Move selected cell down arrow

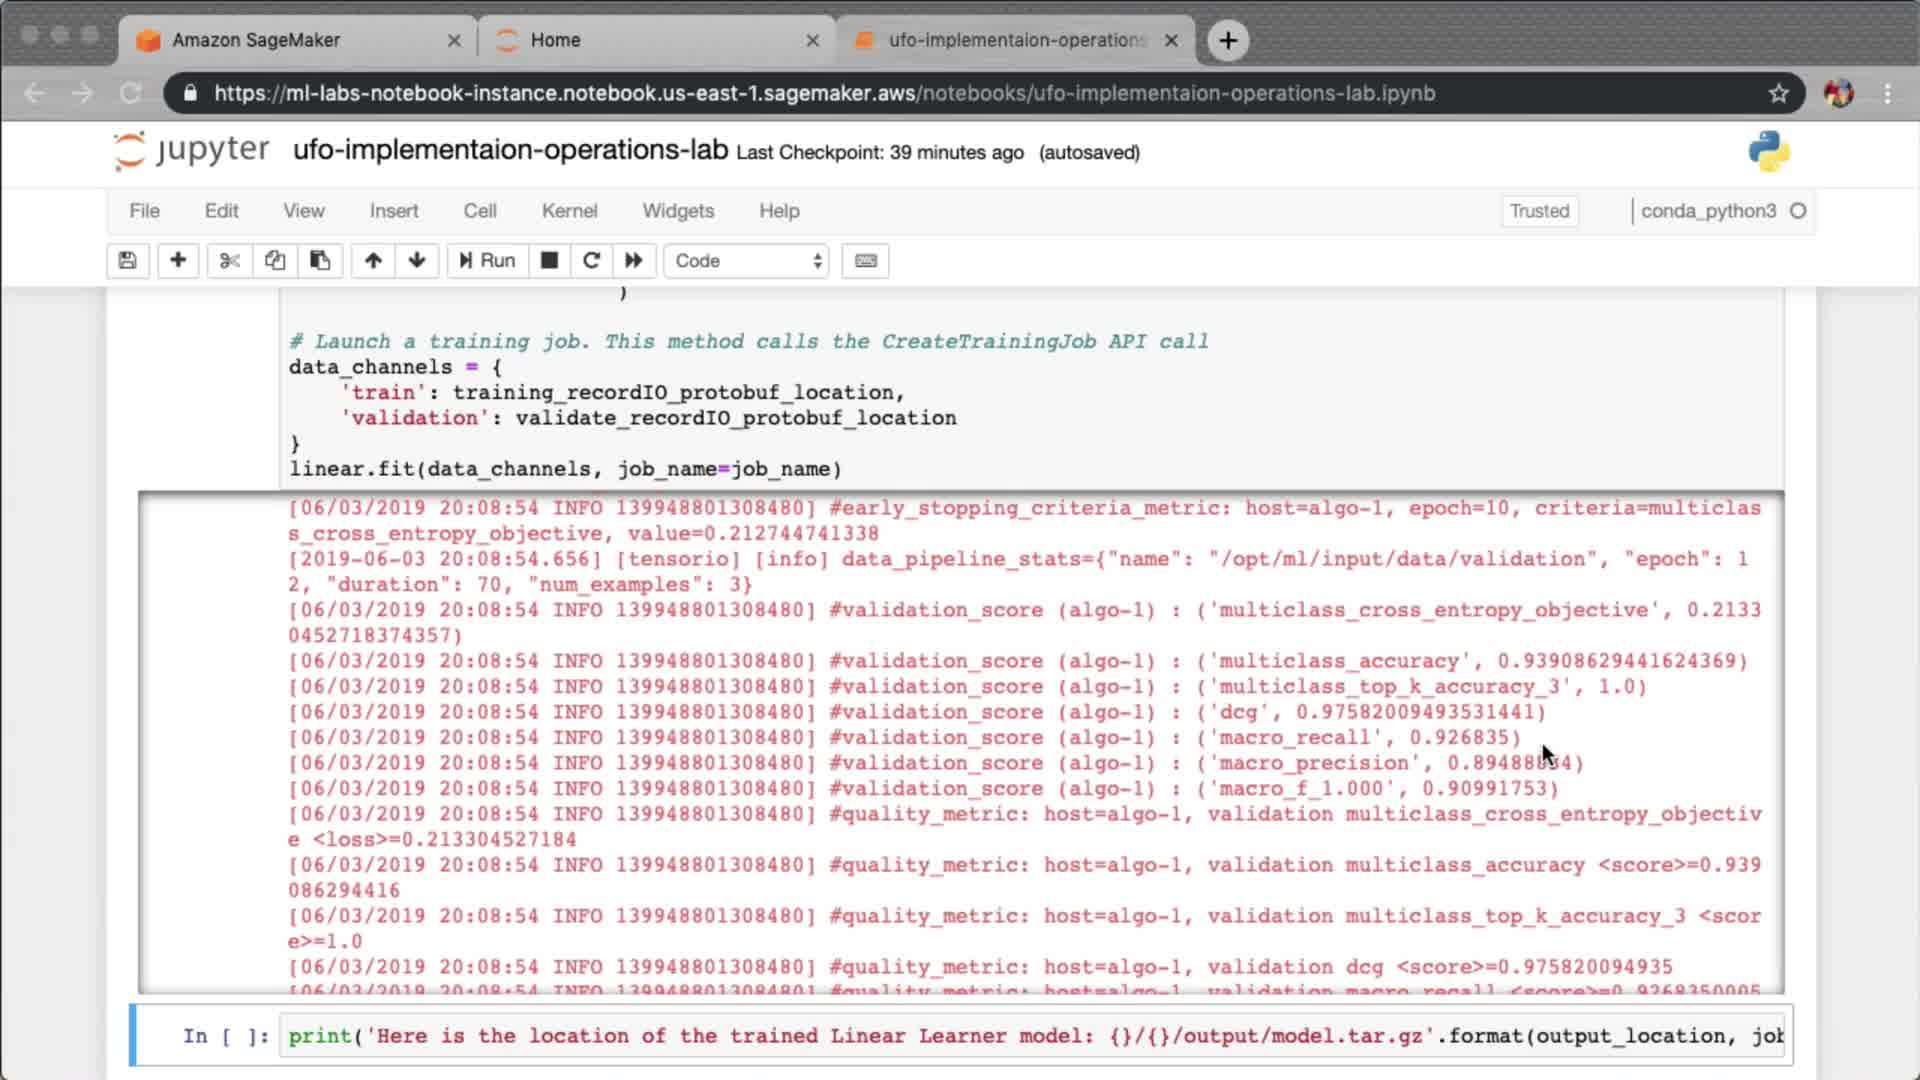tap(417, 261)
